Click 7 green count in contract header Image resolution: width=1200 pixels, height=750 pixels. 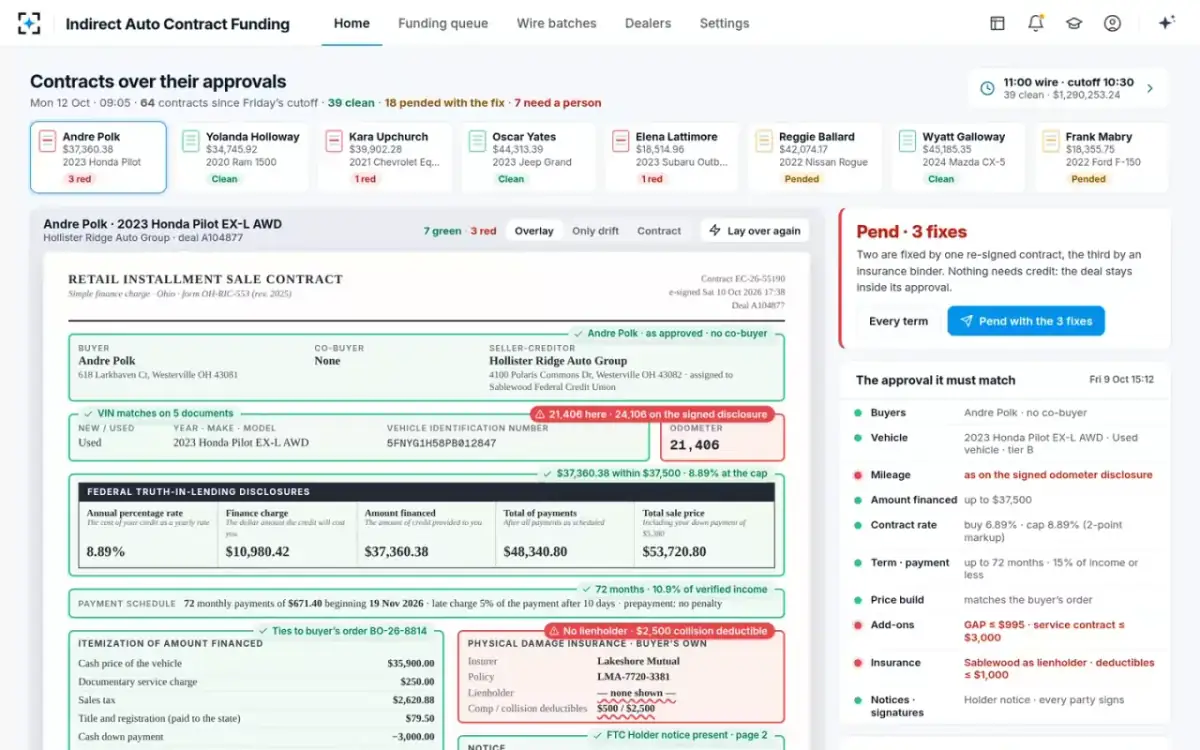(x=442, y=231)
